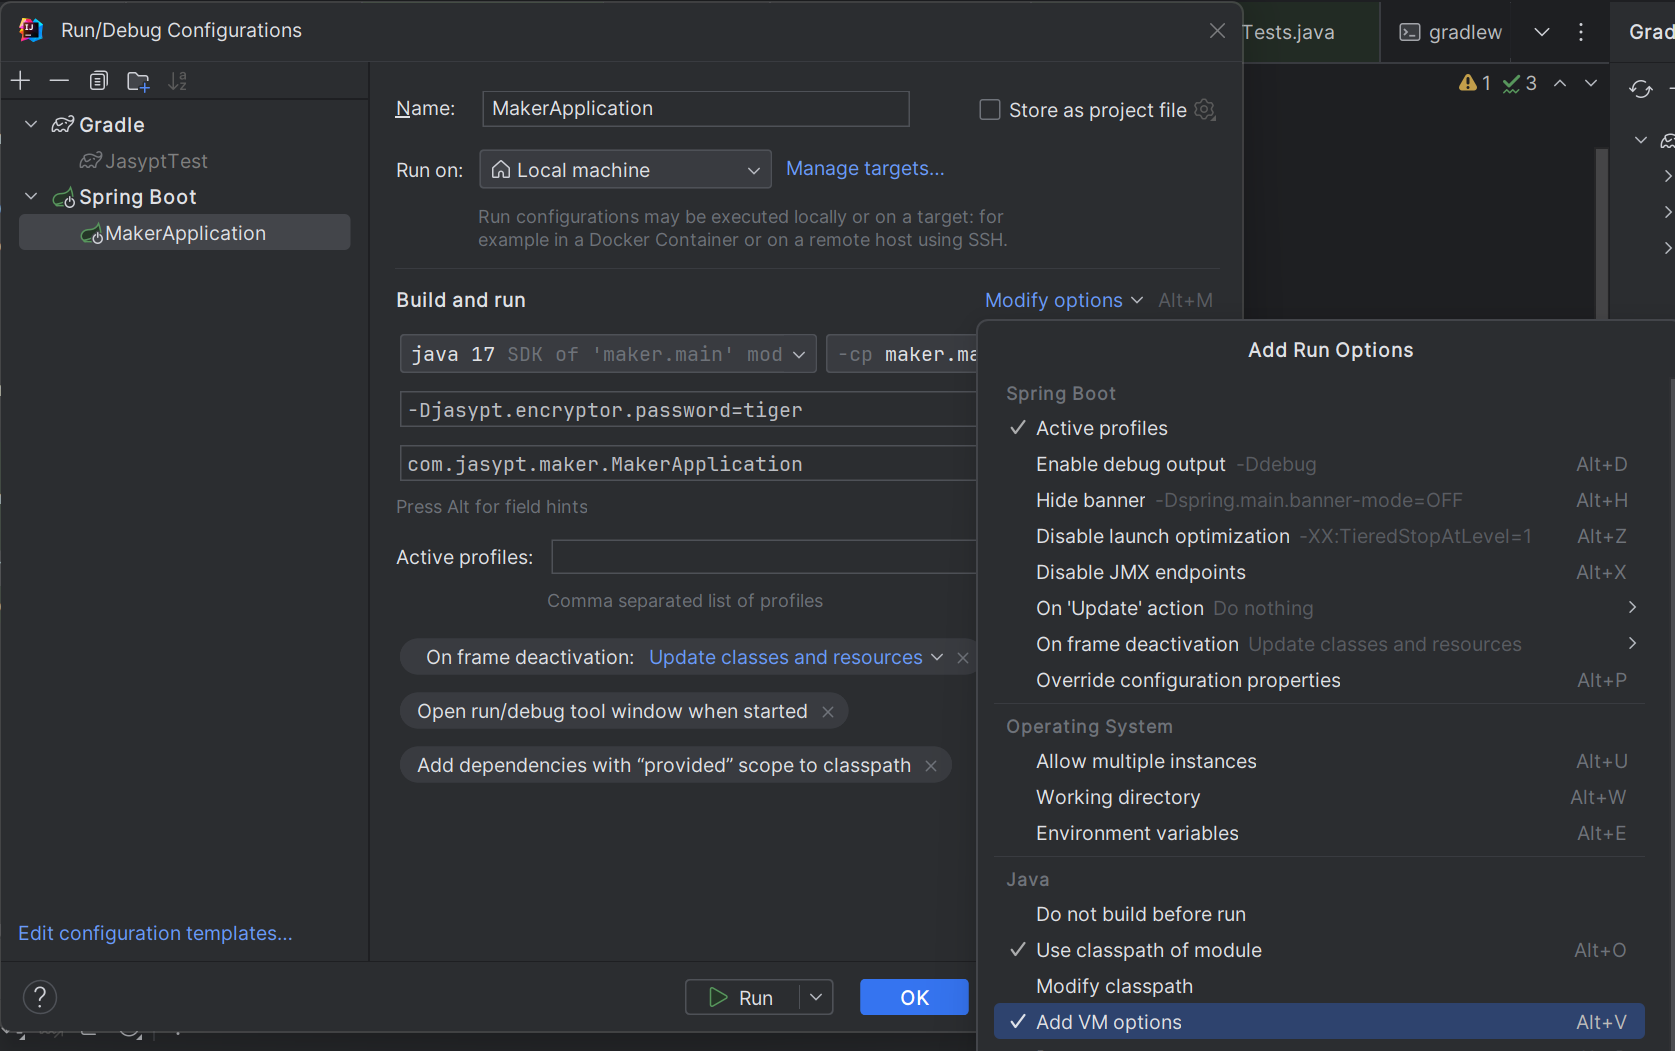
Task: Go to next highlighted problem arrow
Action: pyautogui.click(x=1591, y=83)
